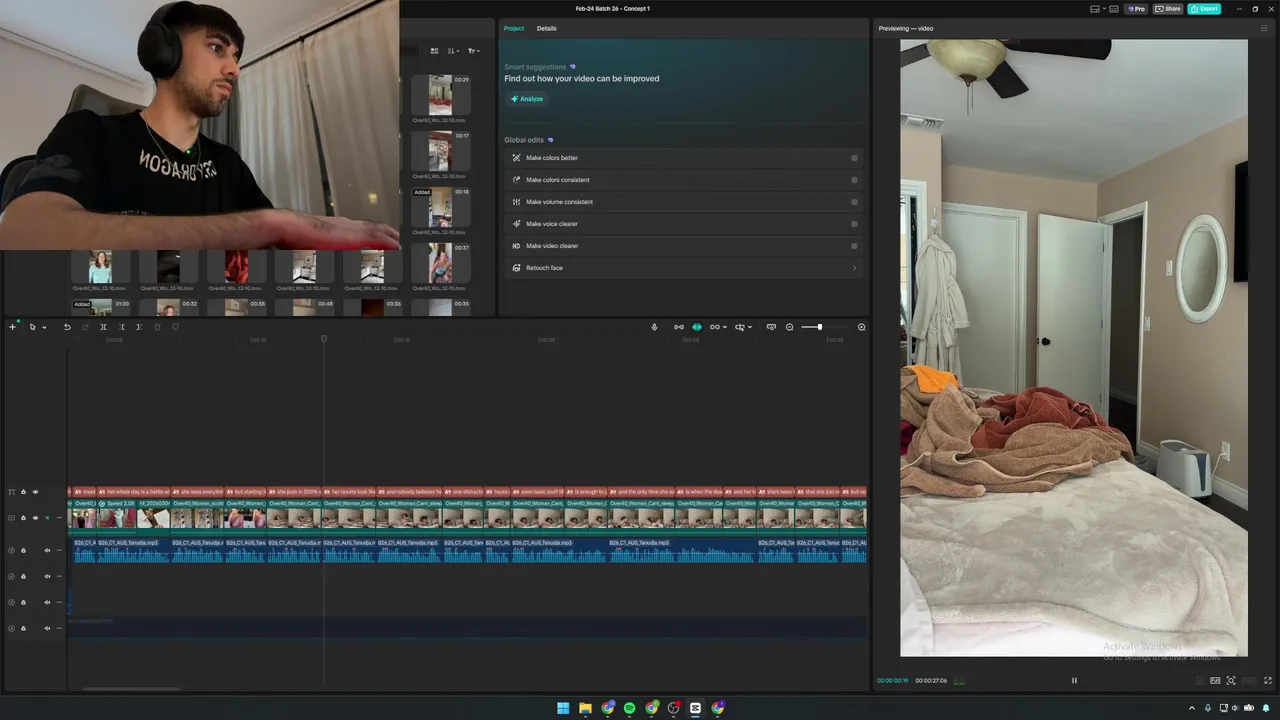Image resolution: width=1280 pixels, height=720 pixels.
Task: Click the Windows Start button
Action: (563, 708)
